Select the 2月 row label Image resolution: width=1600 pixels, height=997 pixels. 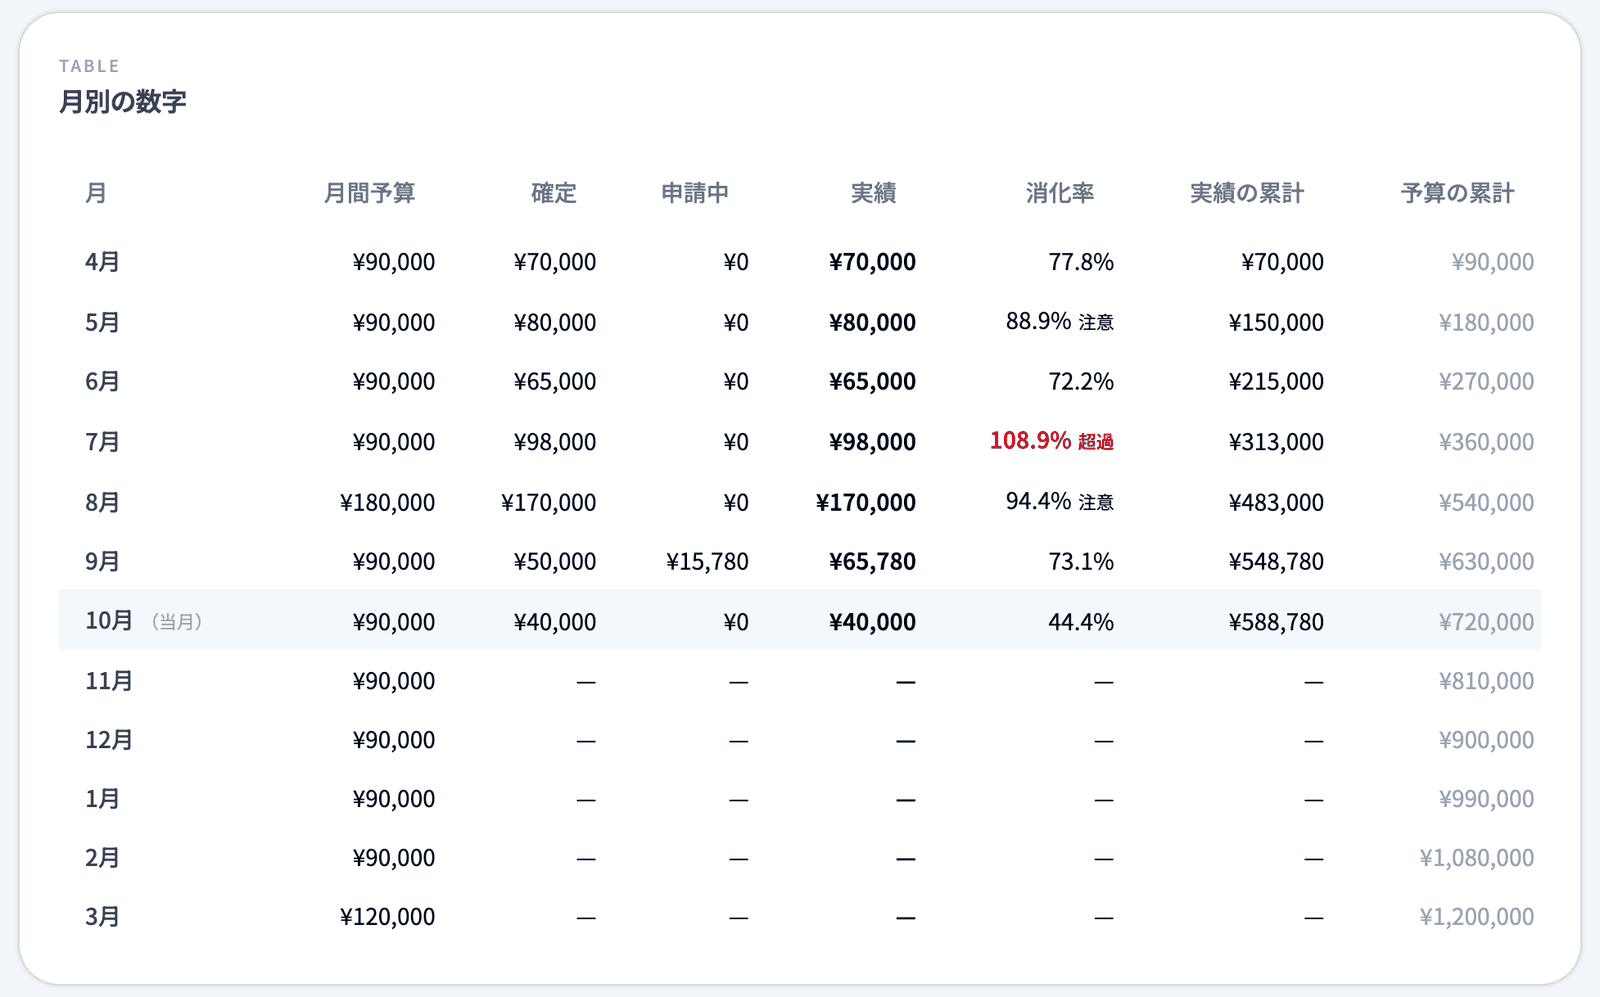tap(103, 858)
